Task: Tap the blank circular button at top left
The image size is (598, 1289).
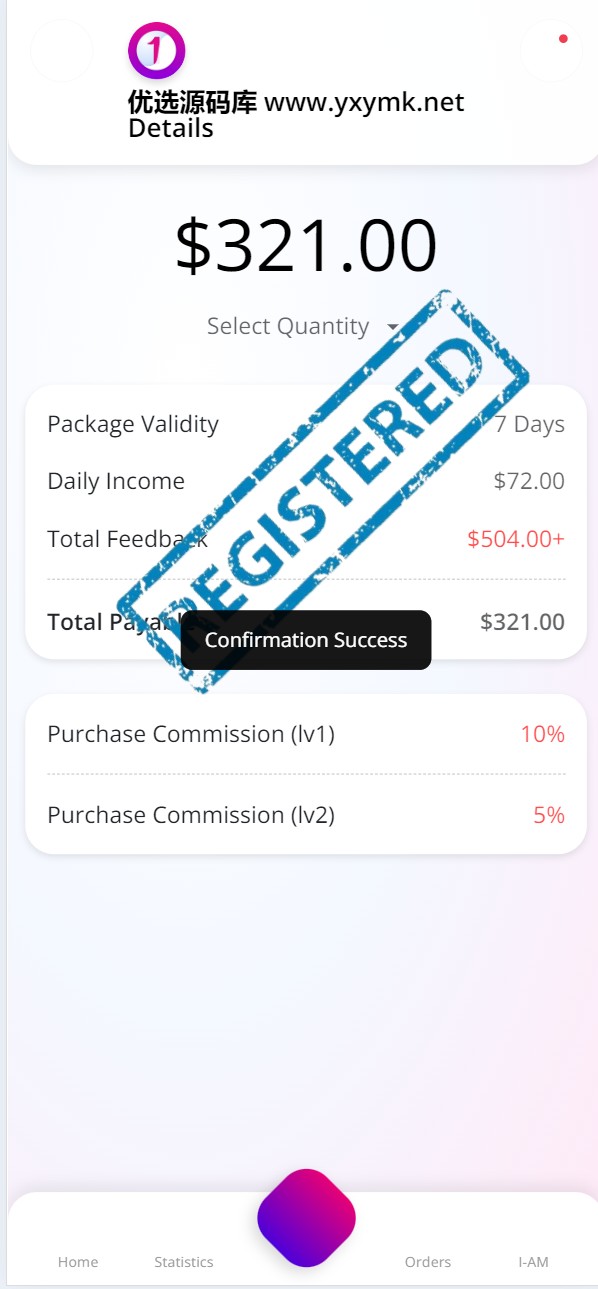Action: click(x=62, y=50)
